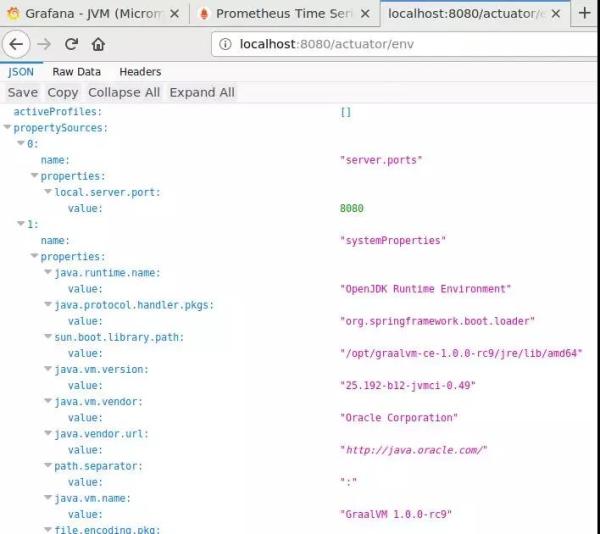Click Collapse All
Screen dimensions: 600x534
coord(124,93)
